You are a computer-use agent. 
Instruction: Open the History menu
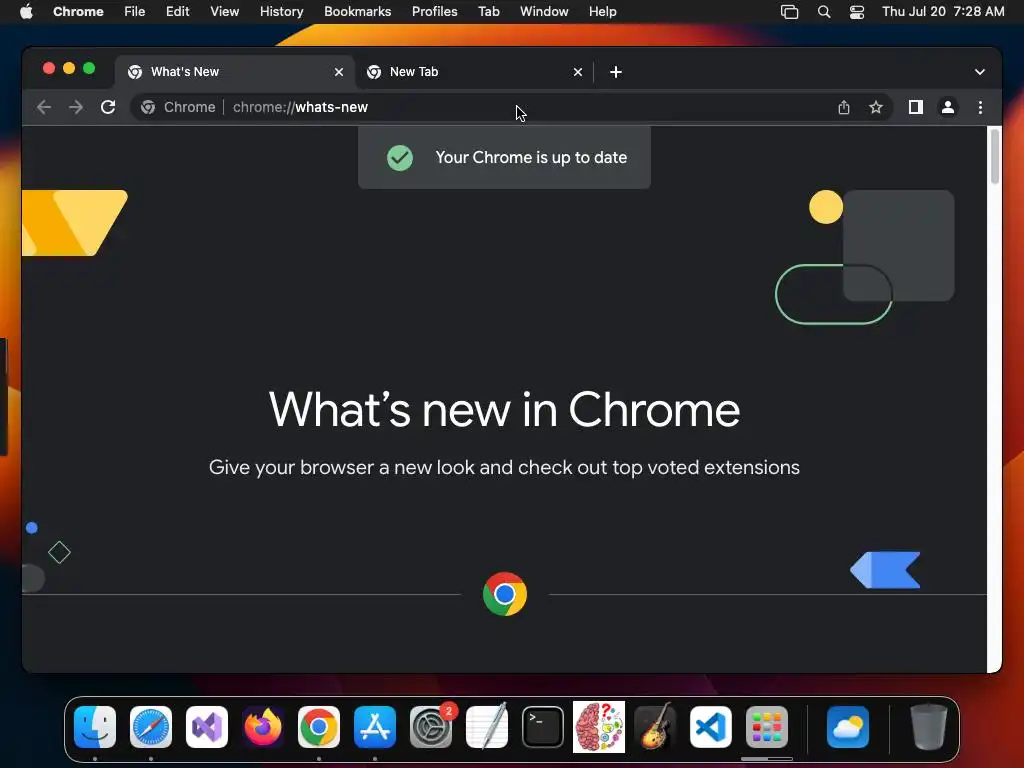(x=281, y=11)
